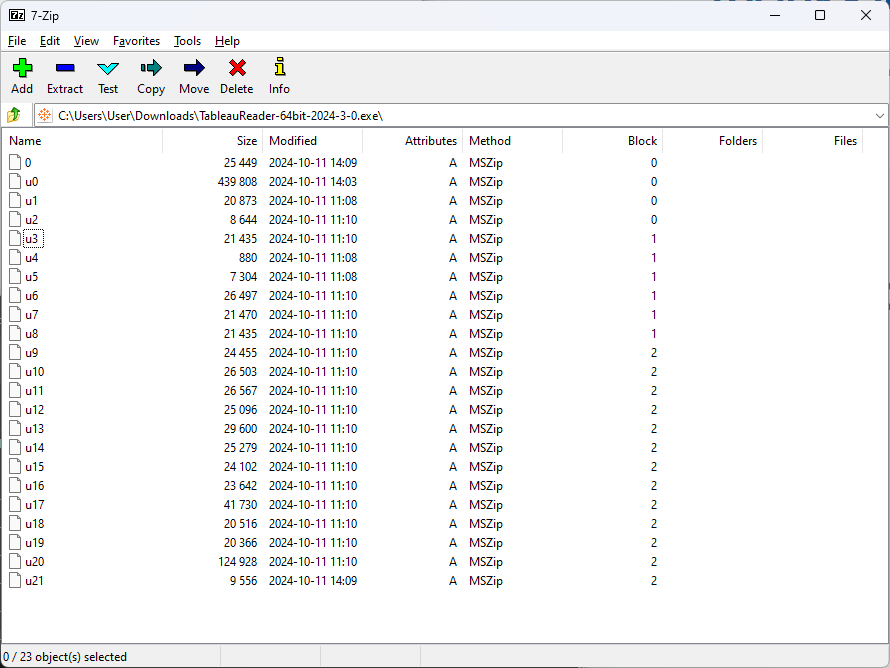Click the file icon for item 0
The width and height of the screenshot is (890, 668).
click(x=15, y=163)
